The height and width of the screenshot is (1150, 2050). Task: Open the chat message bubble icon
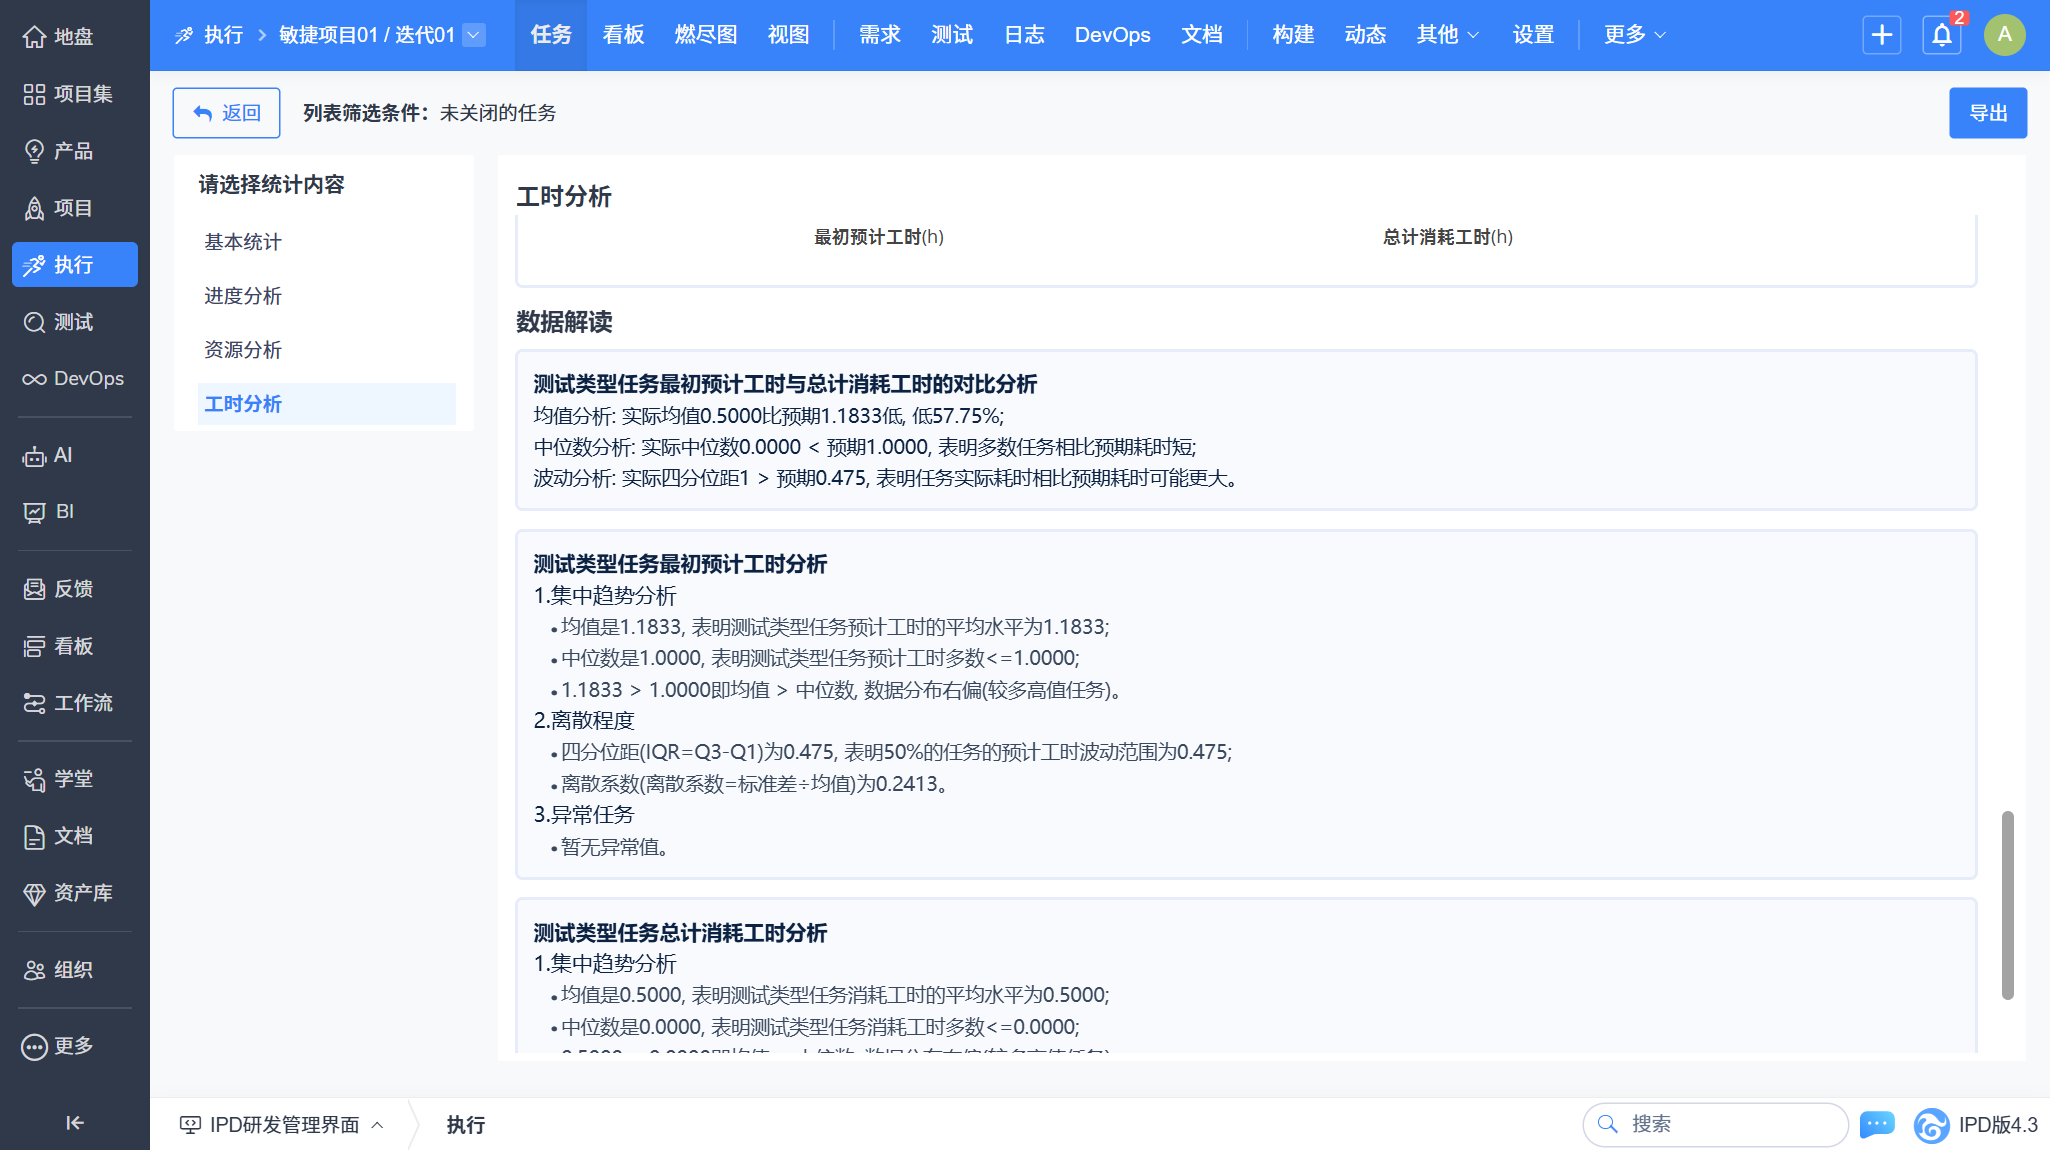(x=1877, y=1124)
